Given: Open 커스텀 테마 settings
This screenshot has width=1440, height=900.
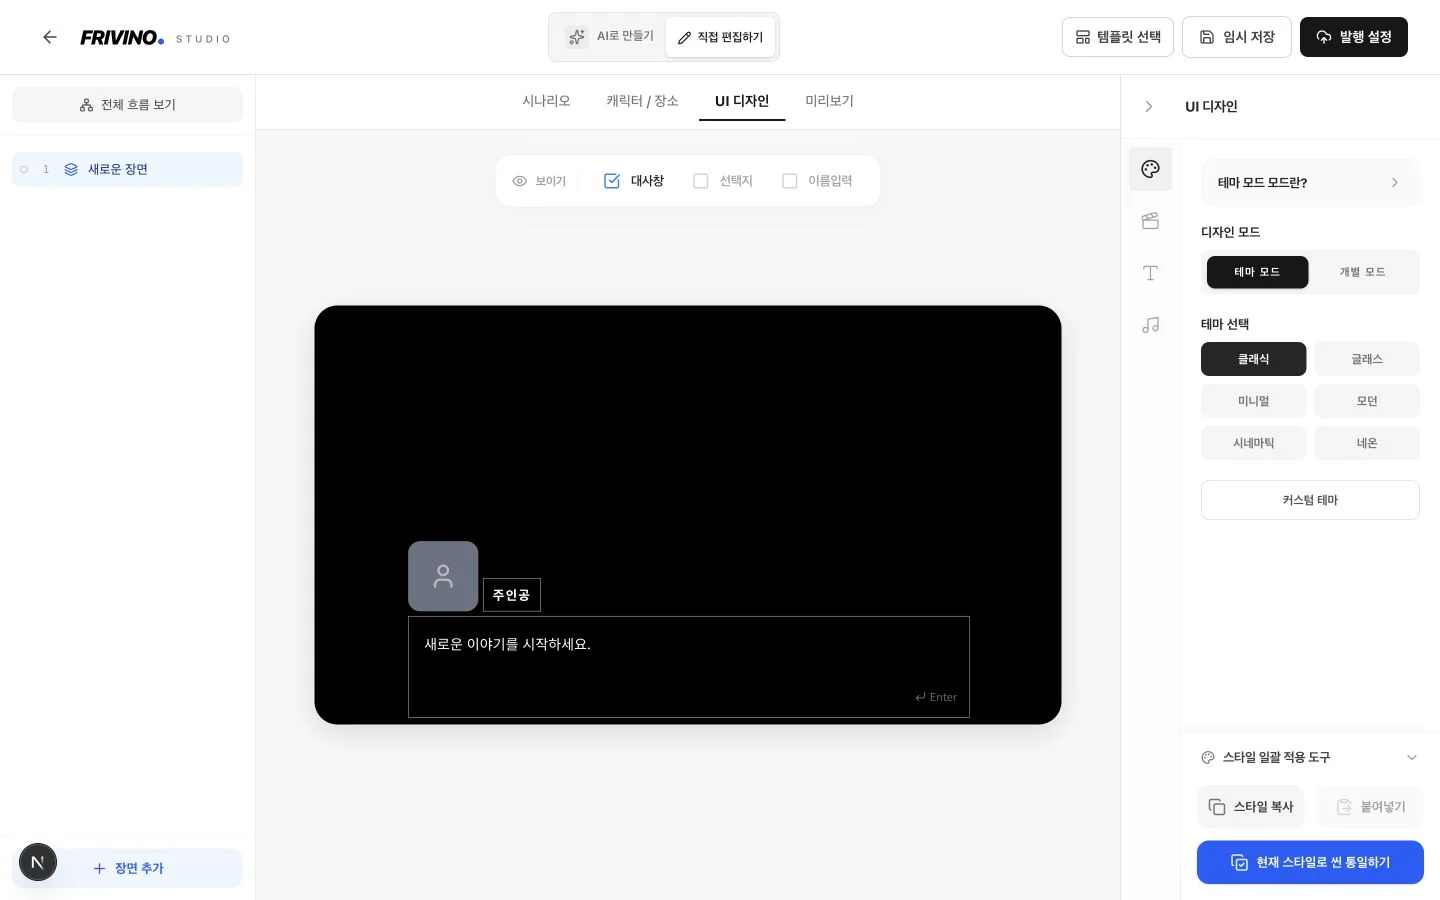Looking at the screenshot, I should (x=1310, y=500).
